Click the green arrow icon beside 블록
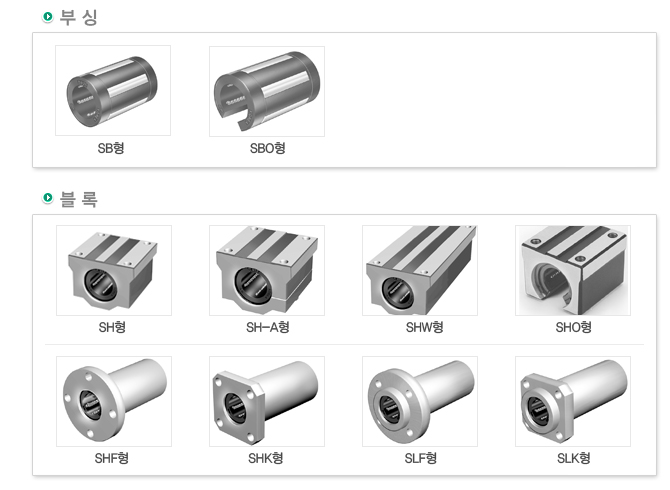This screenshot has height=490, width=670. pos(48,198)
